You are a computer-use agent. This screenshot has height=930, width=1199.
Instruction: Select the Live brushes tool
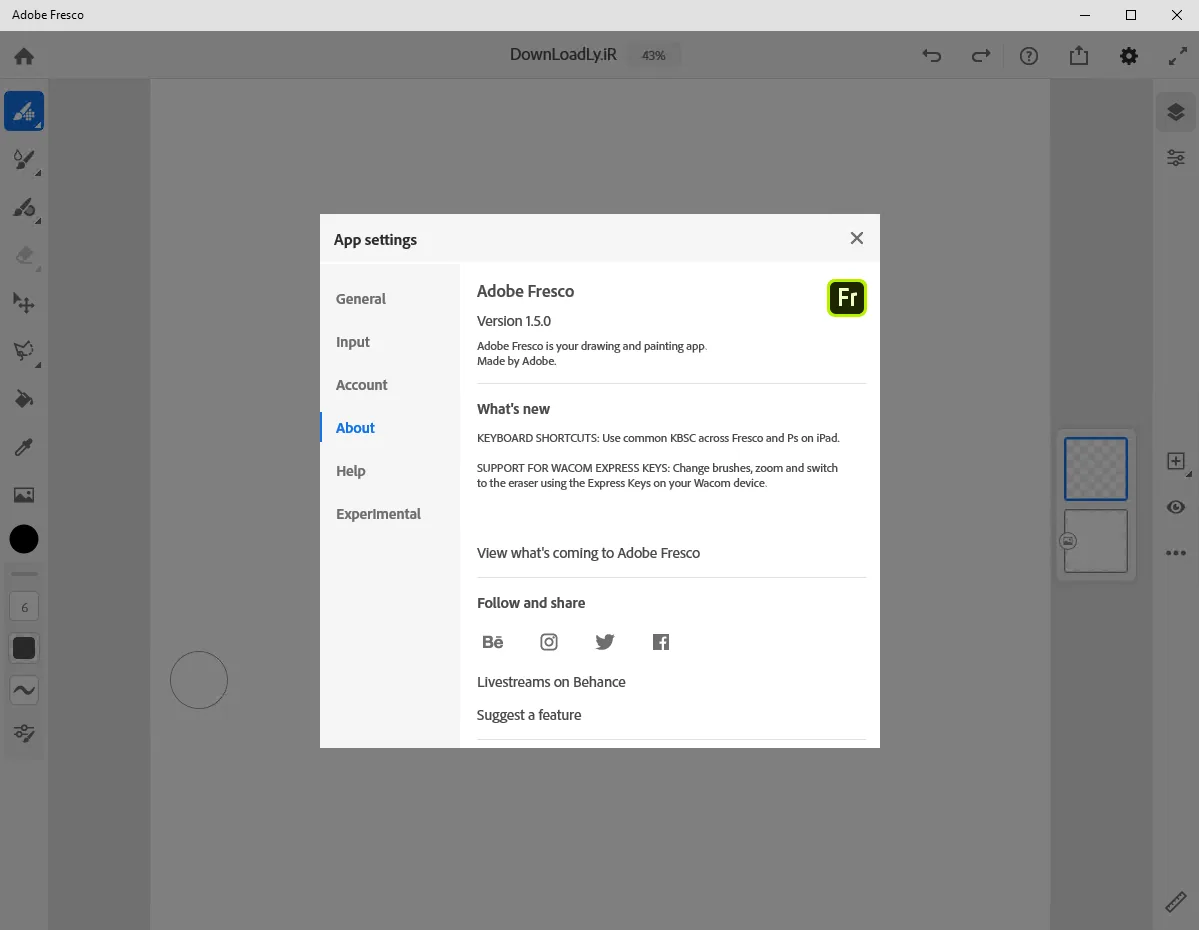pyautogui.click(x=24, y=160)
